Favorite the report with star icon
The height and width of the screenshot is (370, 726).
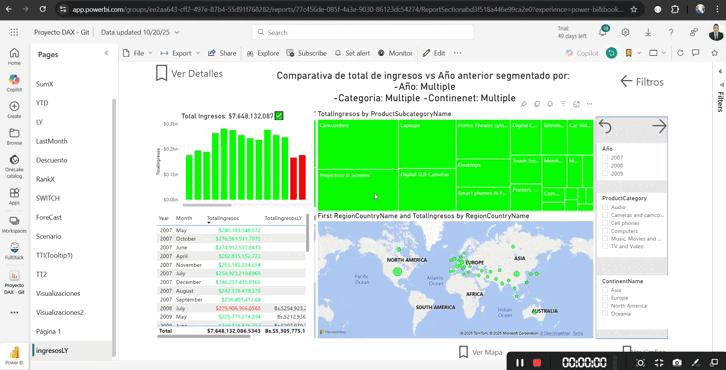(x=714, y=53)
